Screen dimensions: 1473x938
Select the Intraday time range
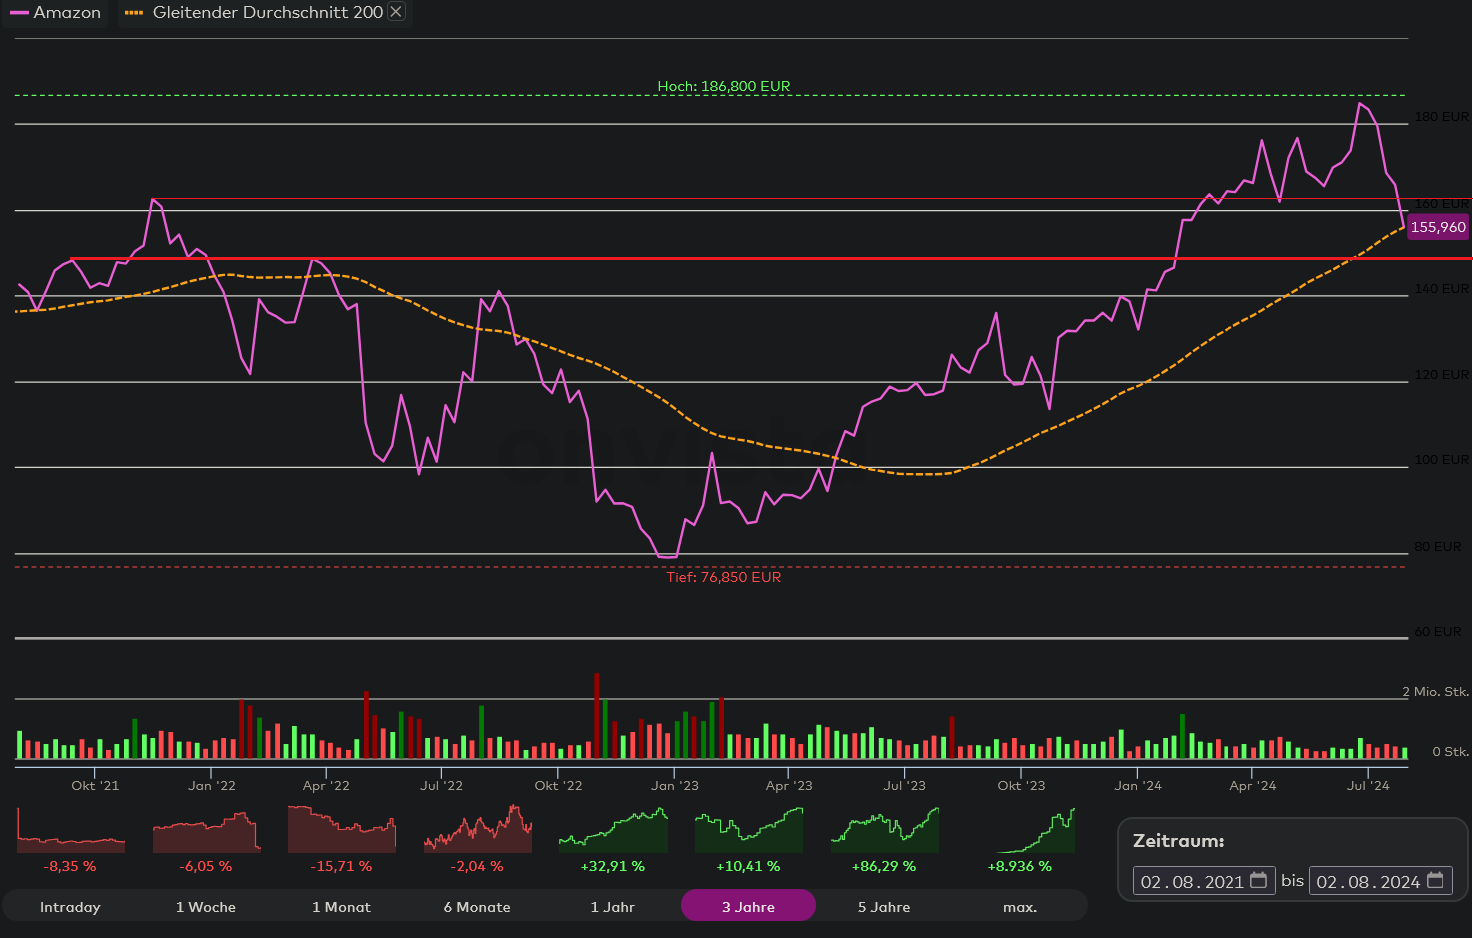pos(70,907)
